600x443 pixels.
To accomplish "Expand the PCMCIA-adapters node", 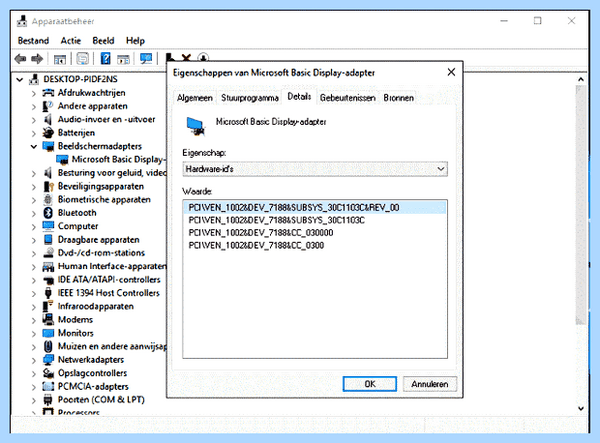I will pyautogui.click(x=34, y=387).
